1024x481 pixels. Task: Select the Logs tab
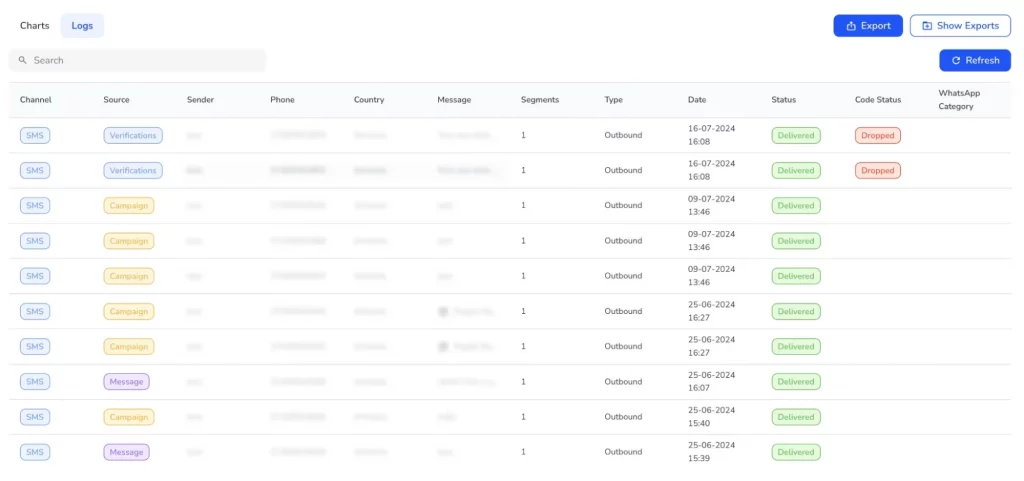point(82,26)
